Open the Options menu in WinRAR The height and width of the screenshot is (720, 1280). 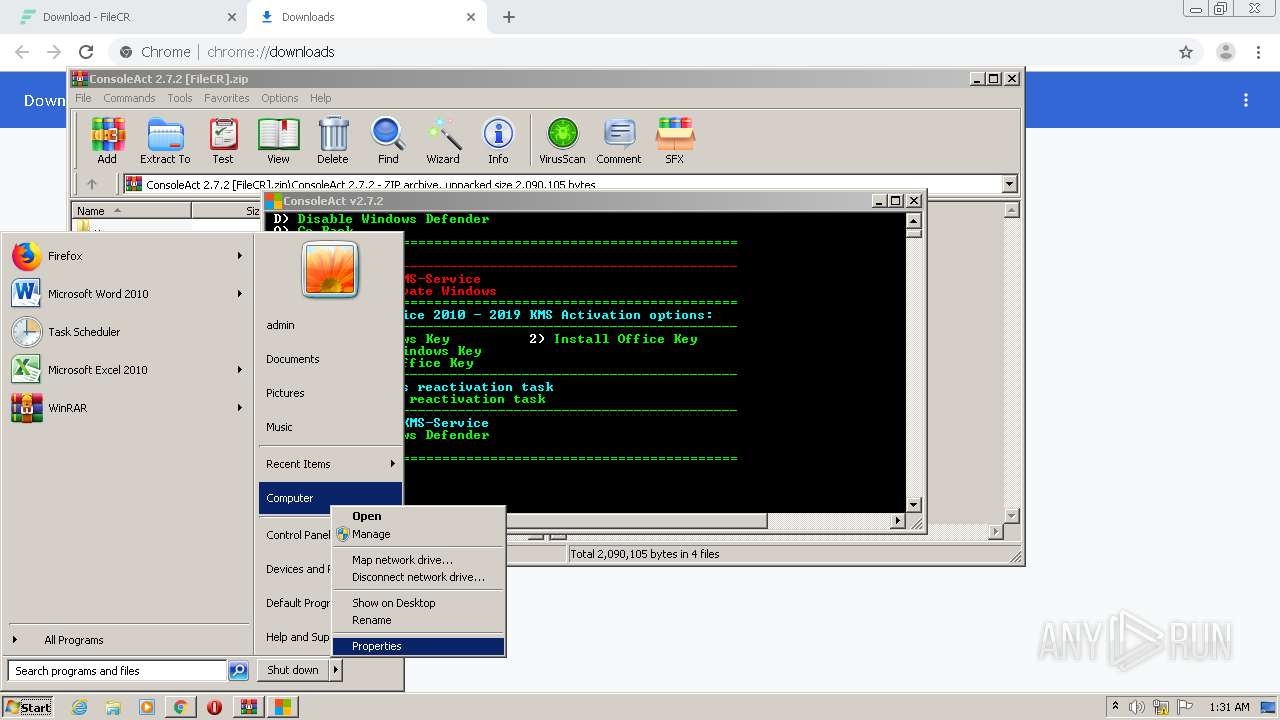tap(280, 98)
